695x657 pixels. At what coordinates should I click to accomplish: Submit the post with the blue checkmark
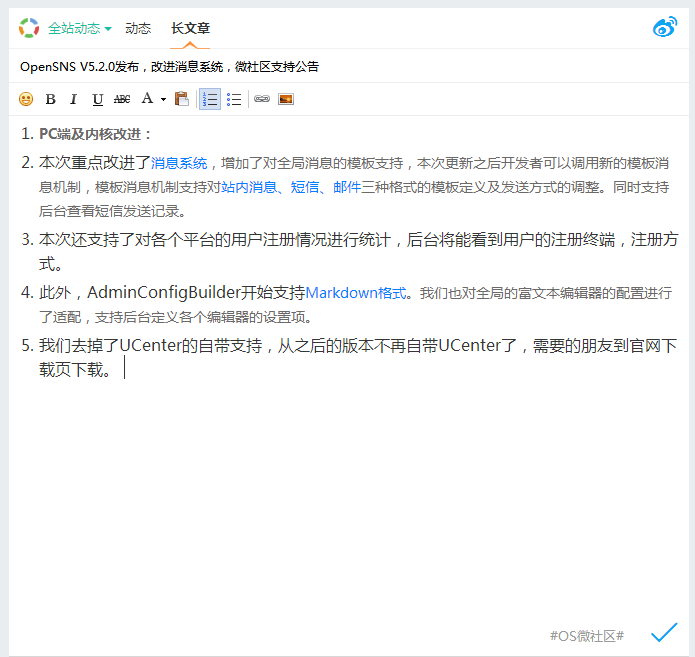[664, 632]
